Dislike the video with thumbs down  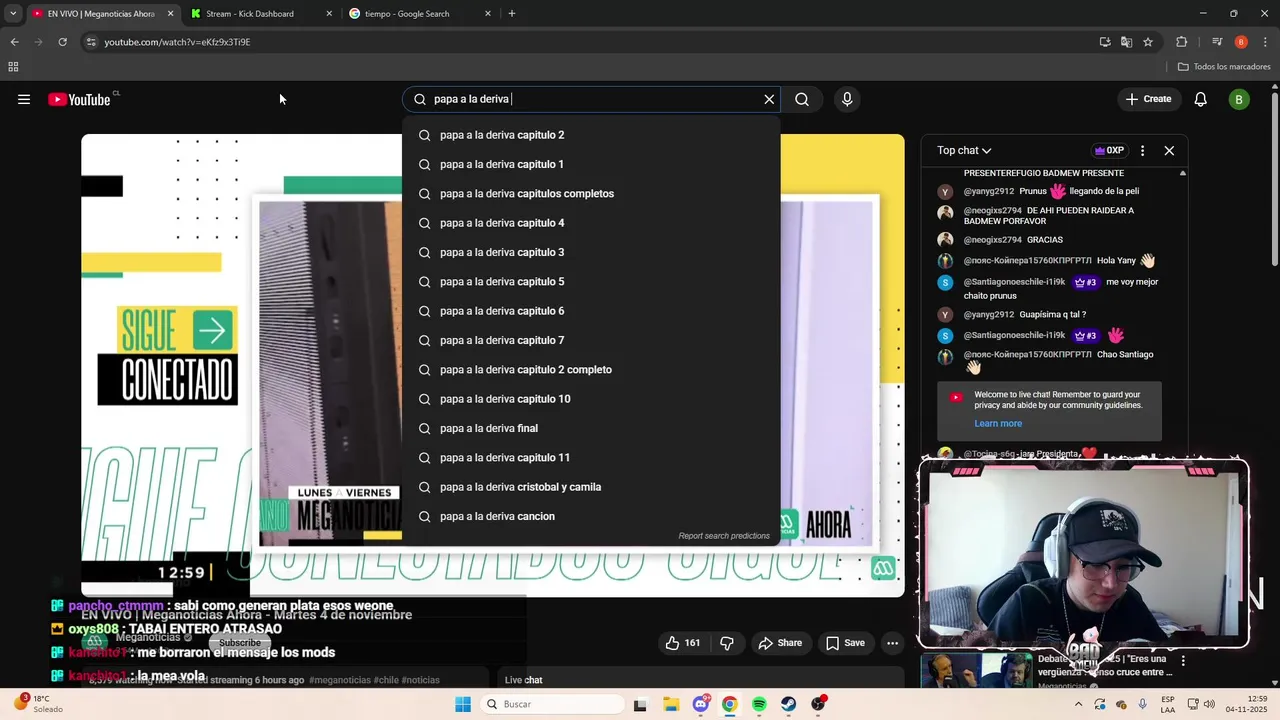727,643
